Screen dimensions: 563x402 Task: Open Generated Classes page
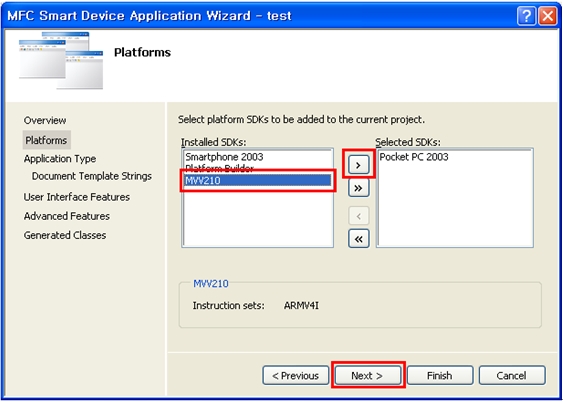point(65,235)
